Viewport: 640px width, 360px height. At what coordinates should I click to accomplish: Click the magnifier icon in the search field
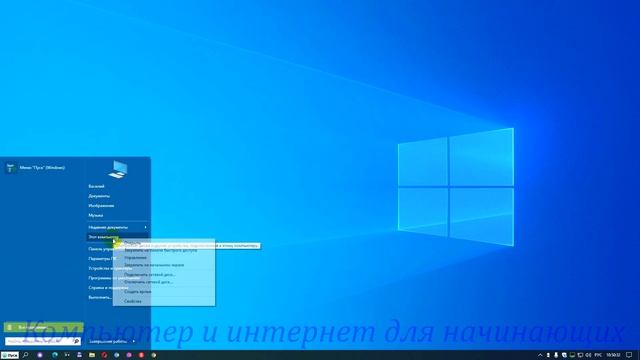(76, 341)
